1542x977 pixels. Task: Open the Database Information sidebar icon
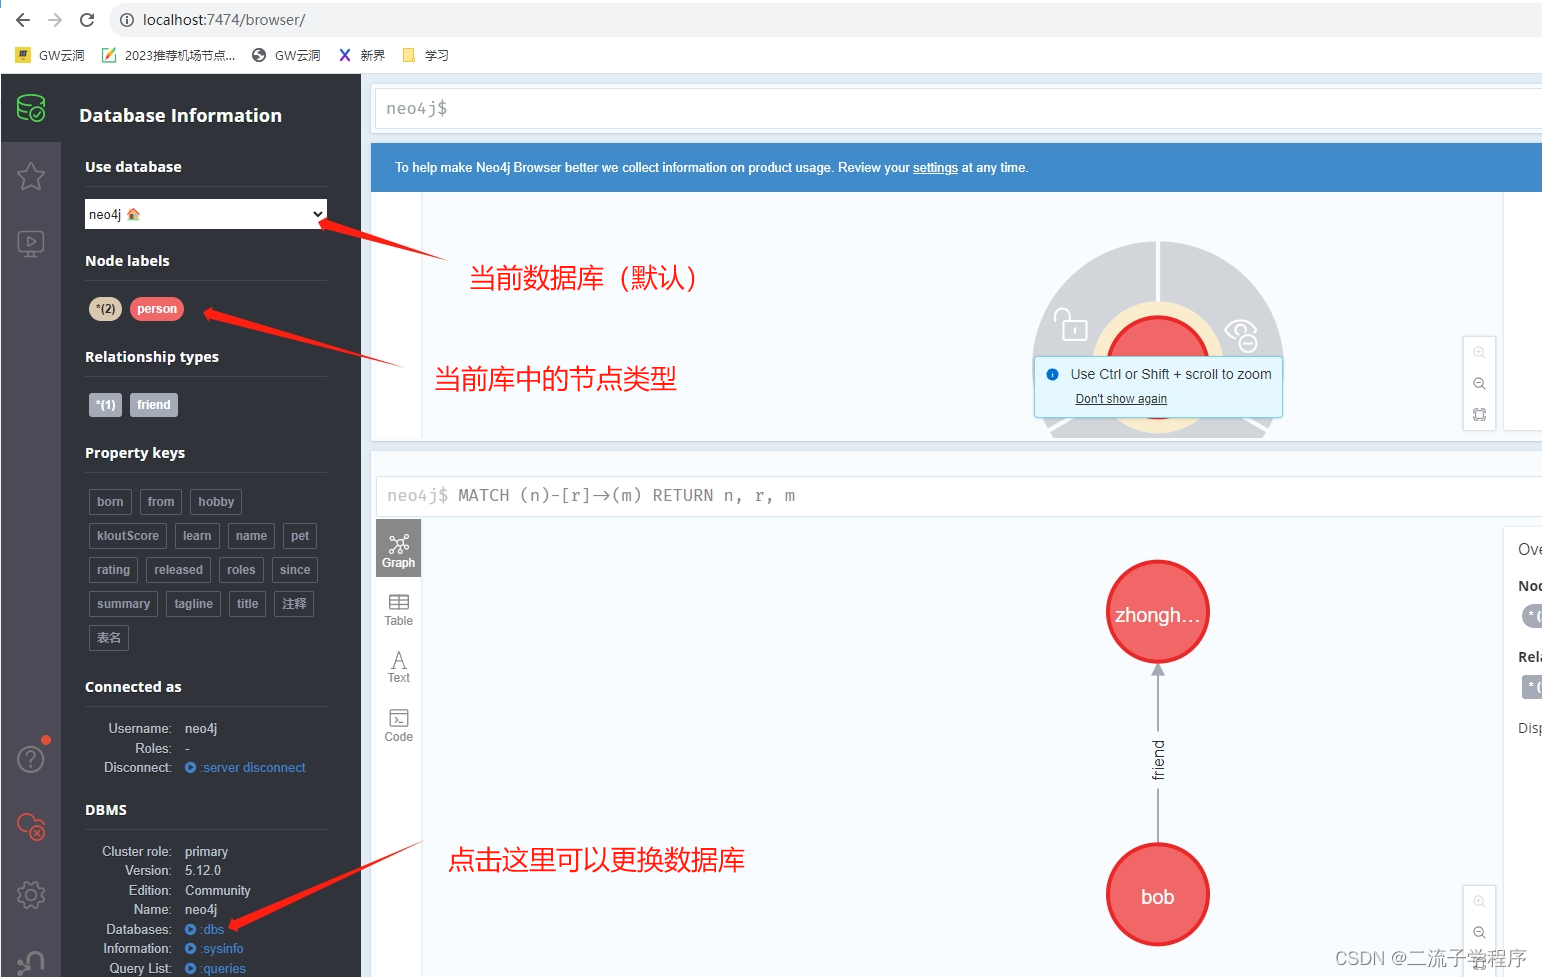point(31,110)
